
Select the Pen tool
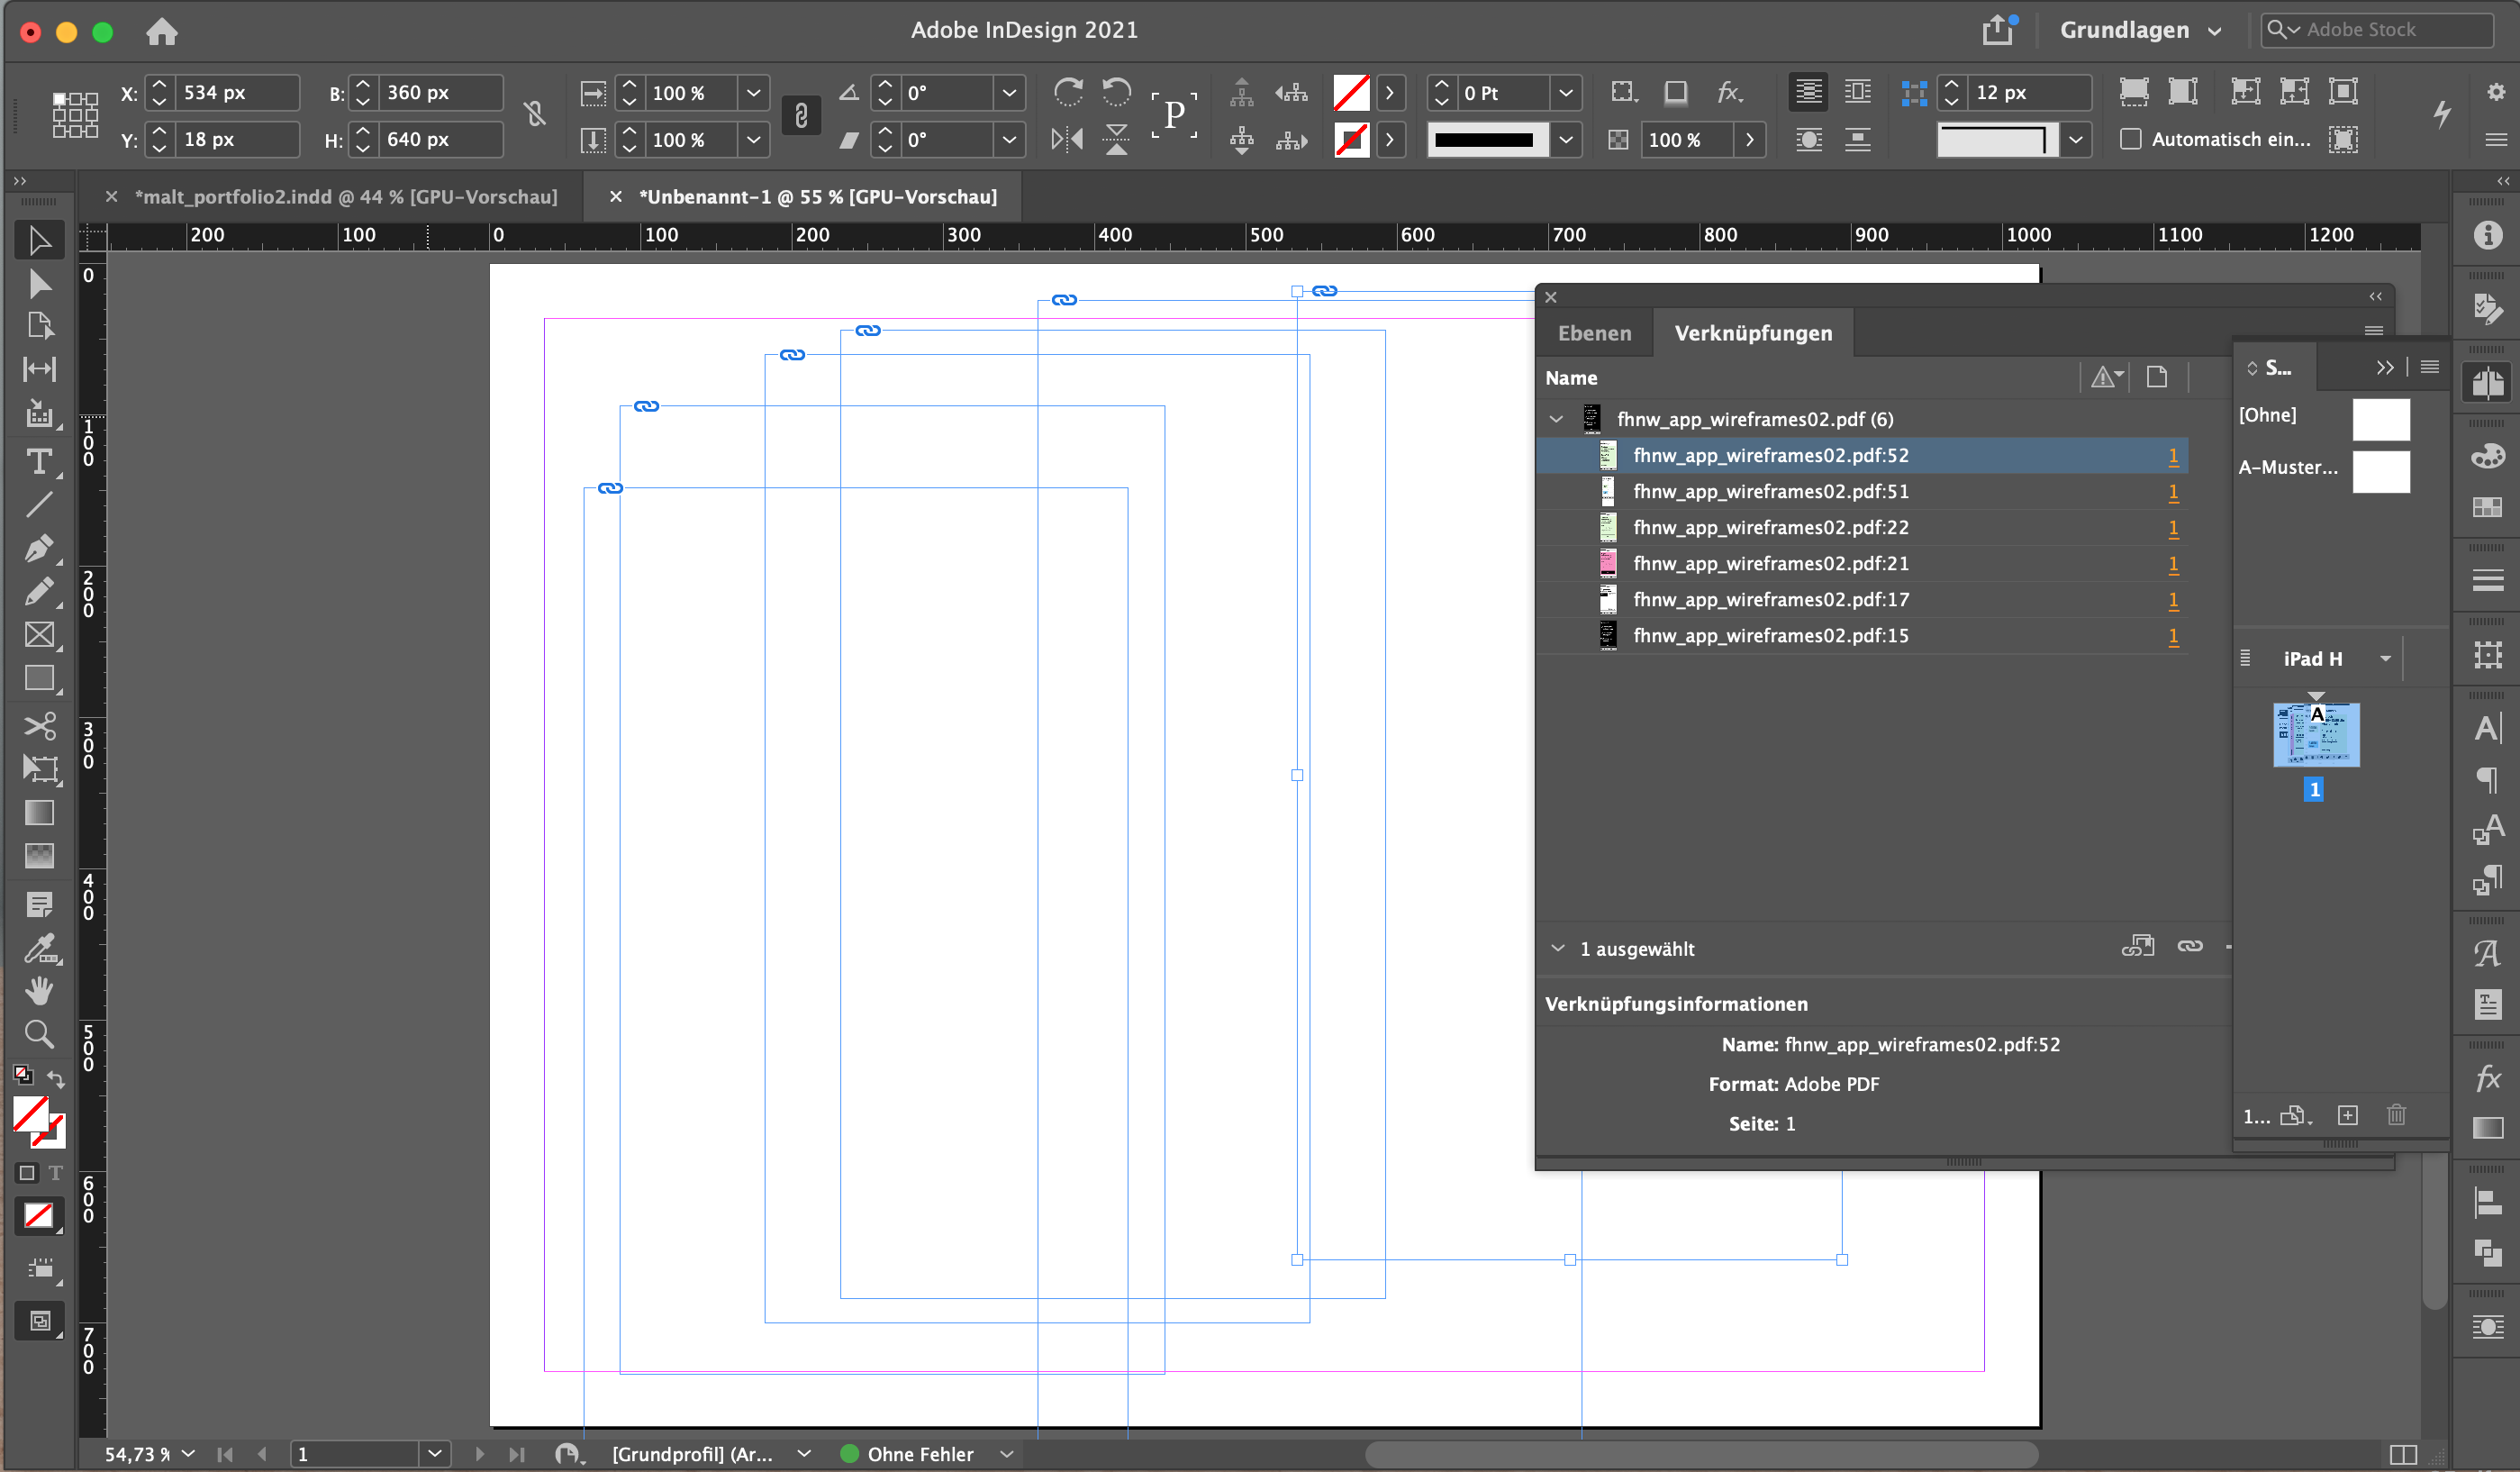(40, 548)
